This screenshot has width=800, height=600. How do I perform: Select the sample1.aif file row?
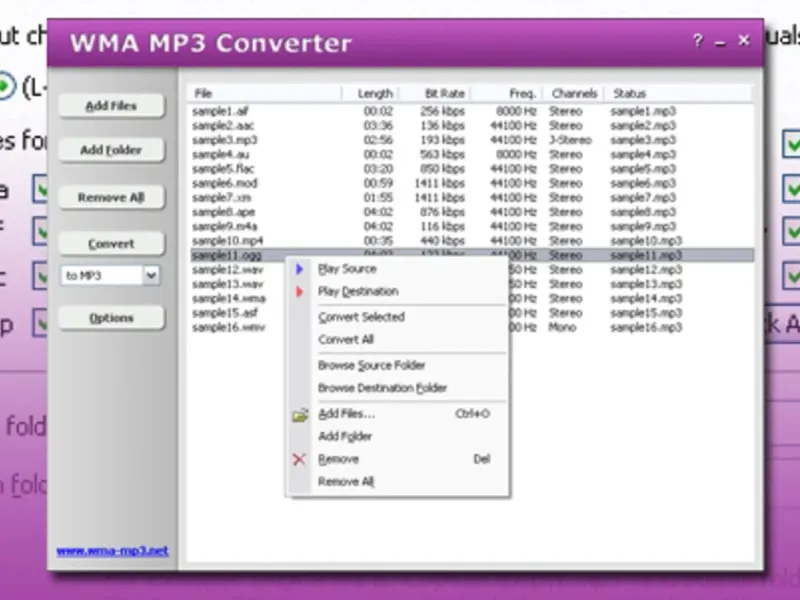point(472,111)
